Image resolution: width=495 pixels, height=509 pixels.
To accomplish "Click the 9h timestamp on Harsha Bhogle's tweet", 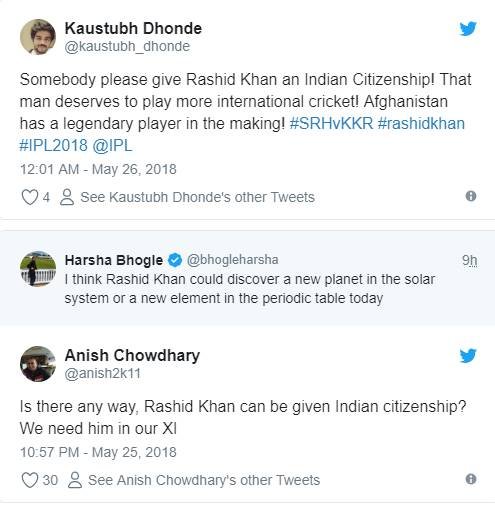I will 470,260.
